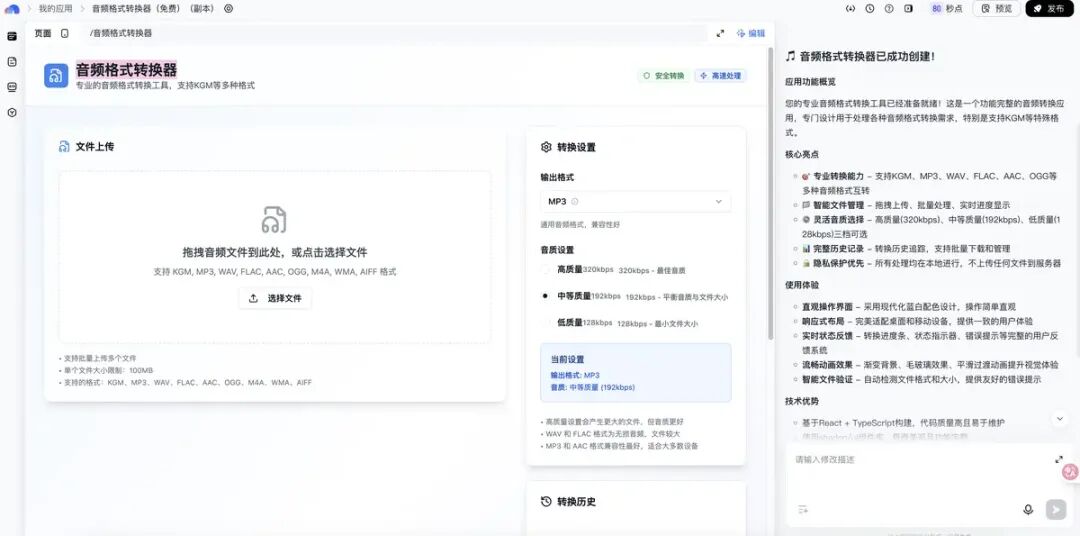Open the document icon in left sidebar
Image resolution: width=1080 pixels, height=536 pixels.
12,62
